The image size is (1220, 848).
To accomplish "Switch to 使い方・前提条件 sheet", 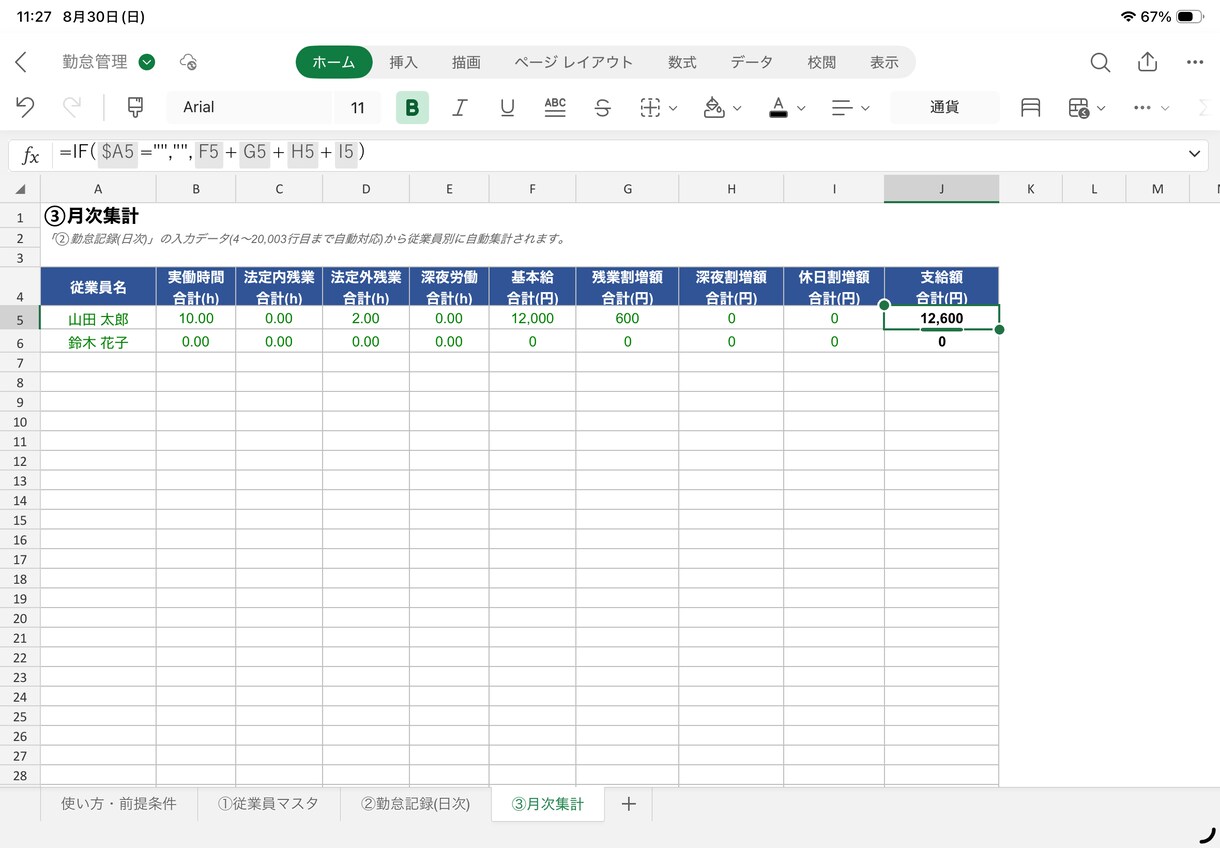I will click(x=118, y=804).
